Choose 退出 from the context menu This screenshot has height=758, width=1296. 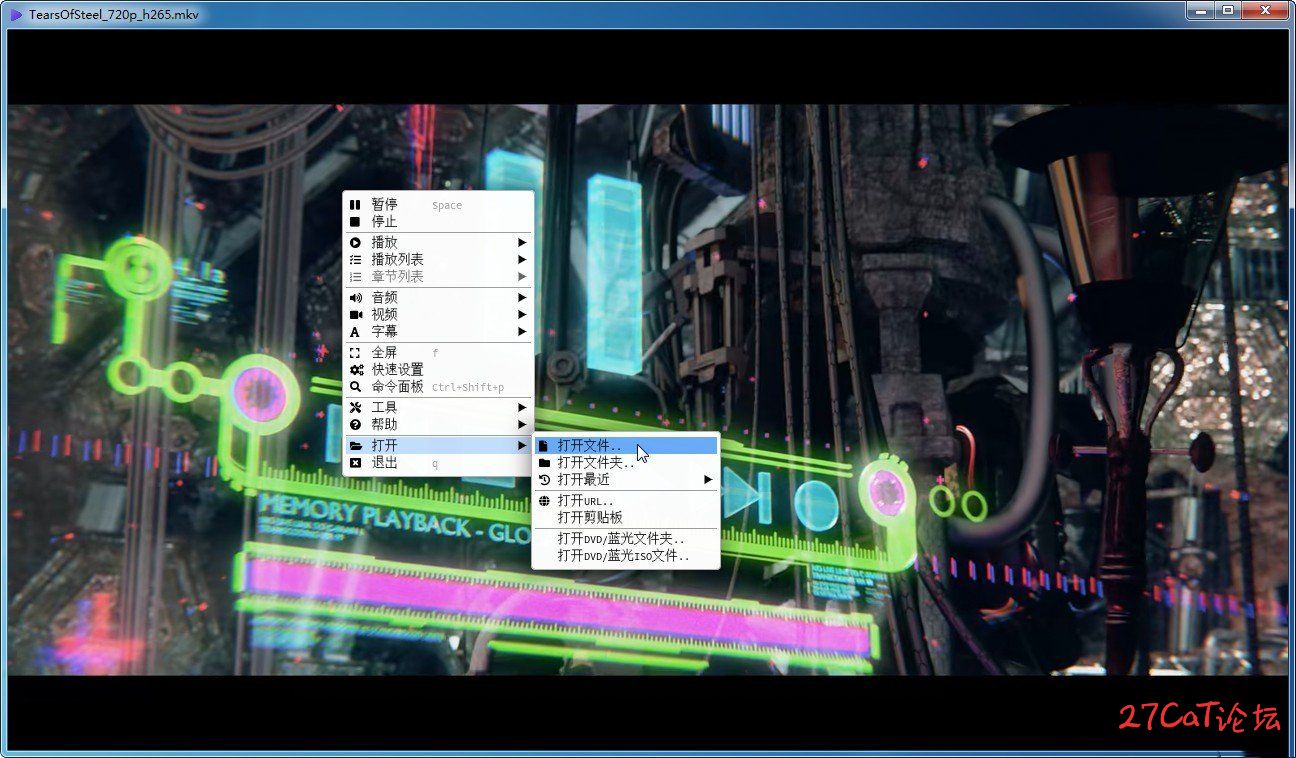(438, 463)
